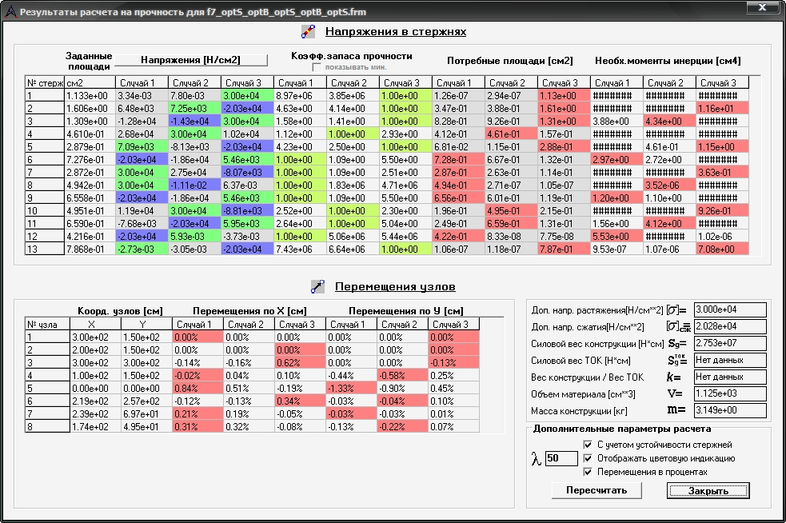Image resolution: width=786 pixels, height=523 pixels.
Task: Select rod row number 13 header
Action: pos(45,249)
